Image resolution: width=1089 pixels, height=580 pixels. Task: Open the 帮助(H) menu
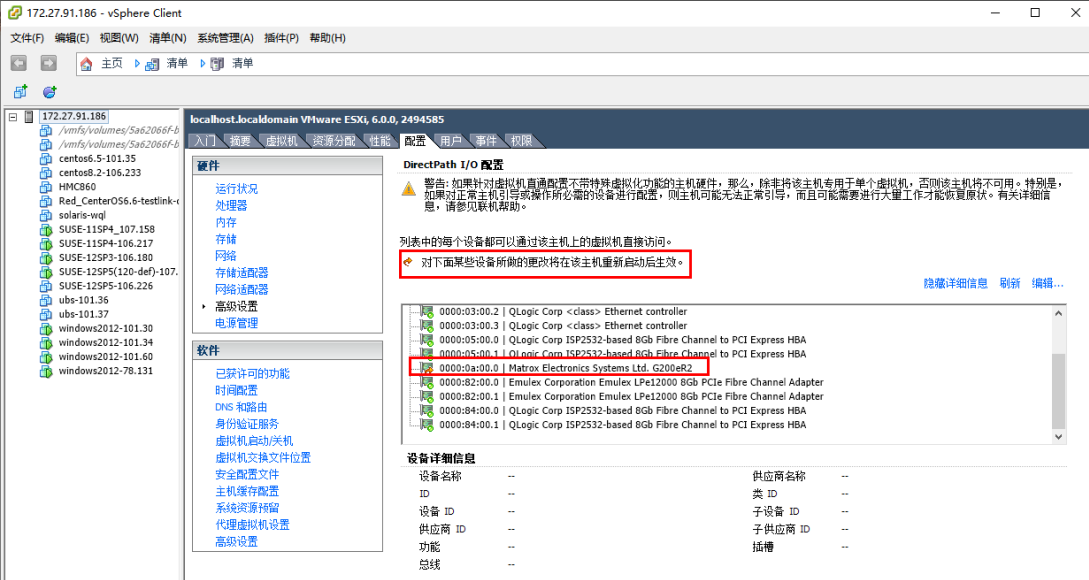click(328, 38)
